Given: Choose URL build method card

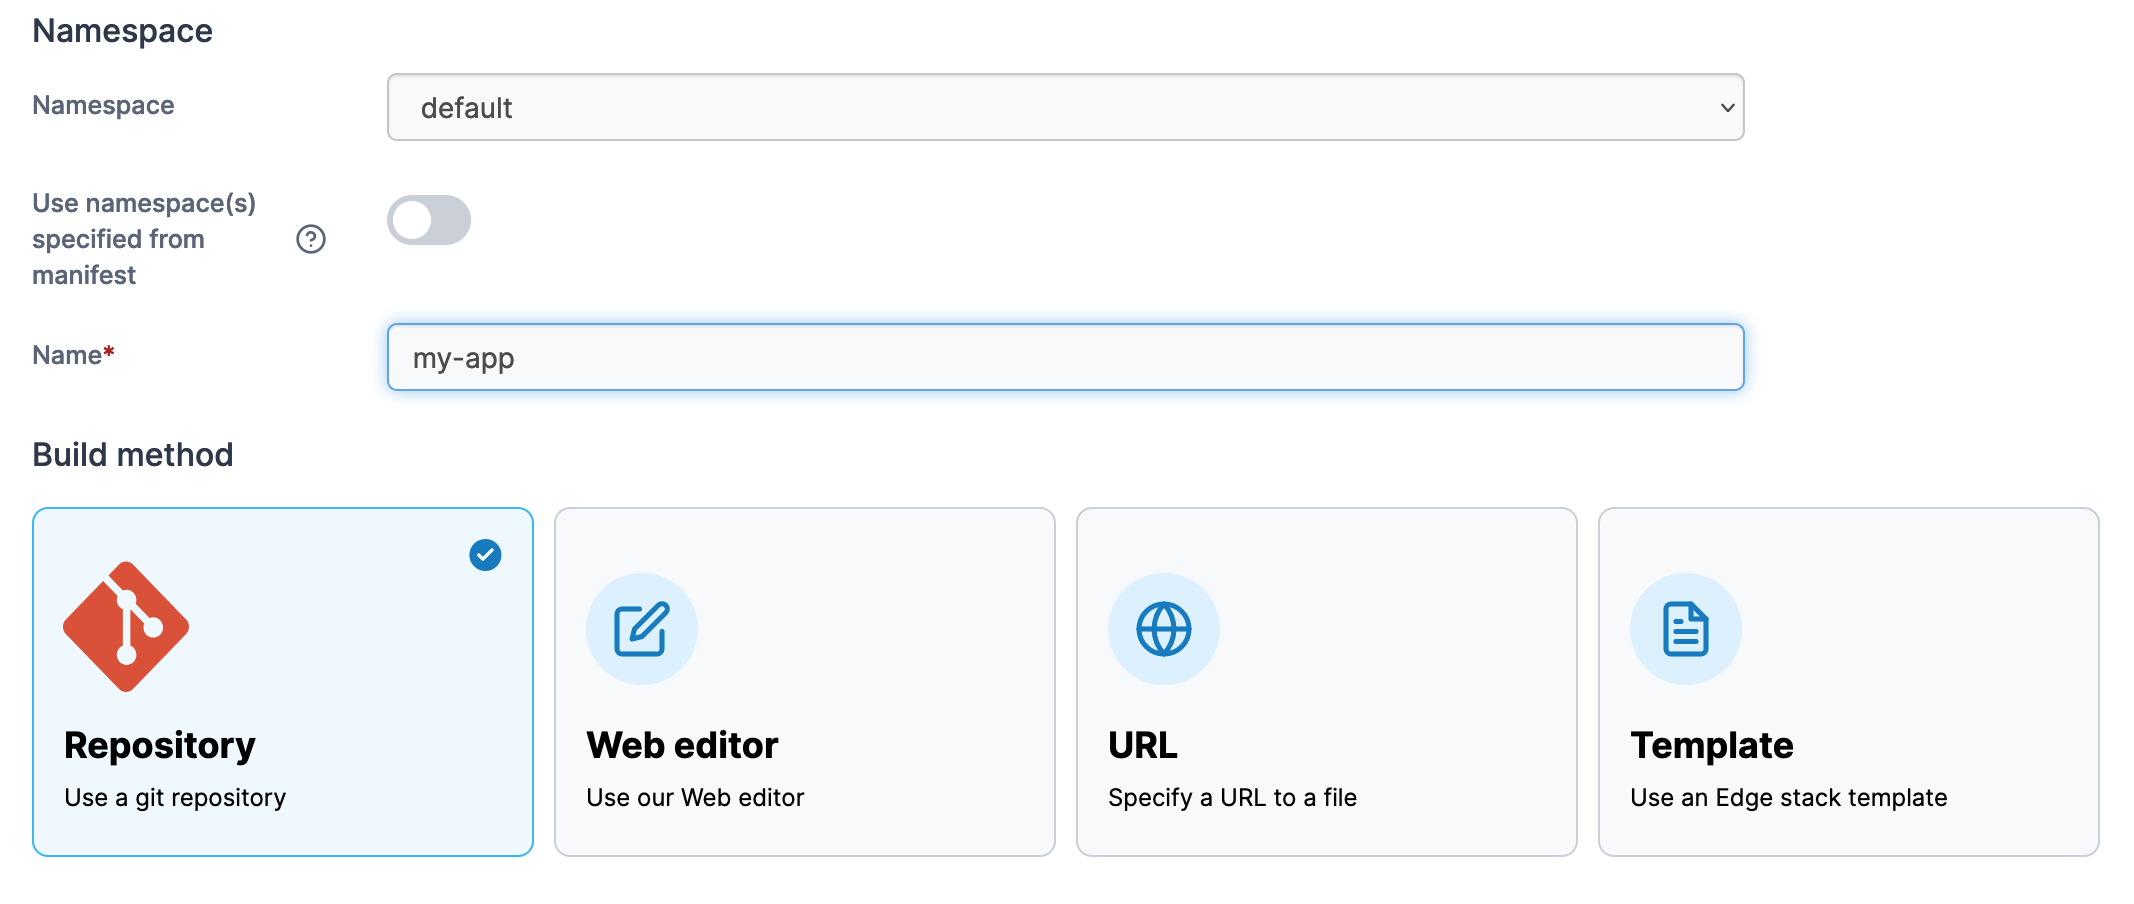Looking at the screenshot, I should tap(1327, 682).
